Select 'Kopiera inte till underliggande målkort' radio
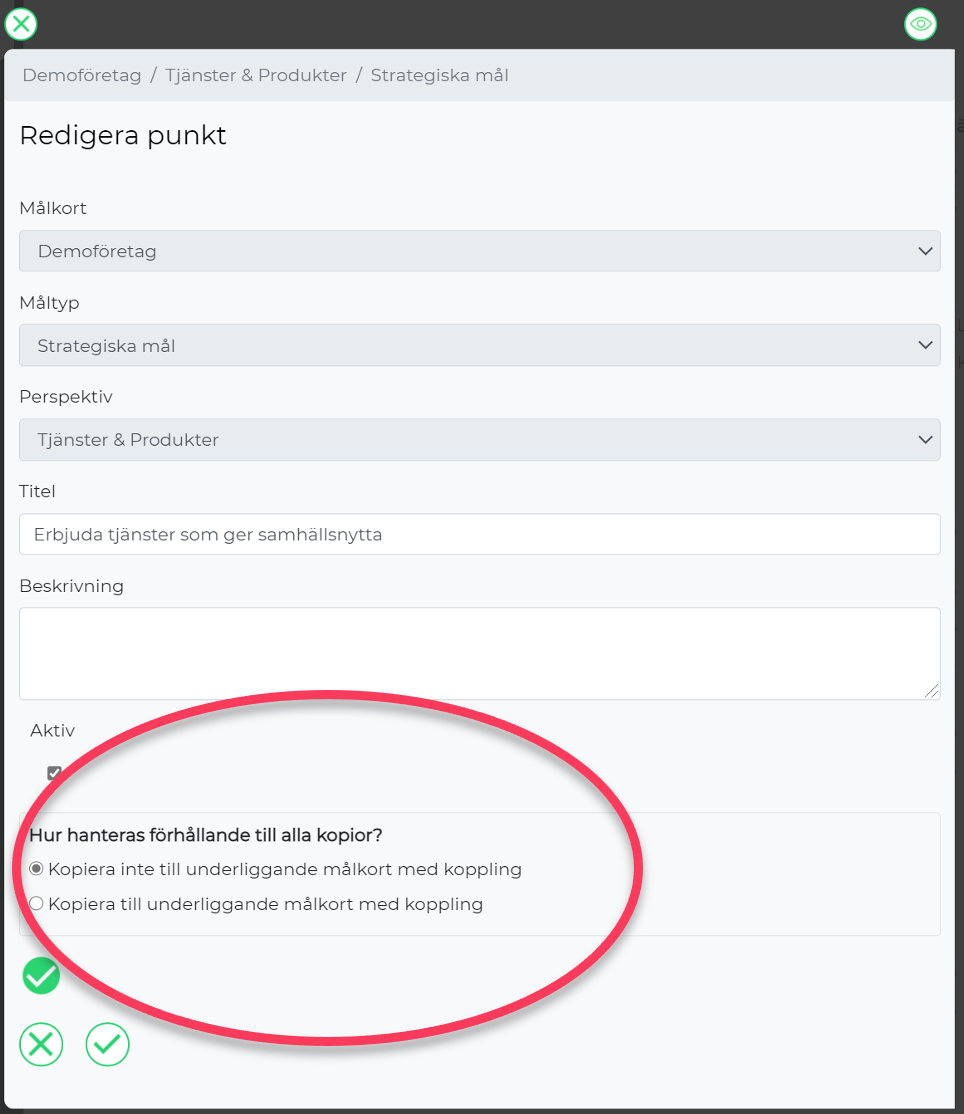 [36, 869]
